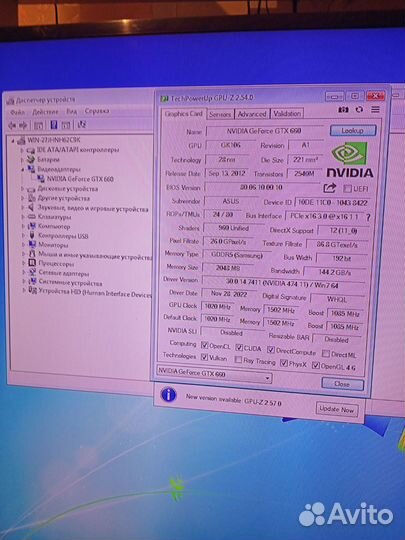This screenshot has width=405, height=540.
Task: Switch to the Validation tab
Action: (x=287, y=113)
